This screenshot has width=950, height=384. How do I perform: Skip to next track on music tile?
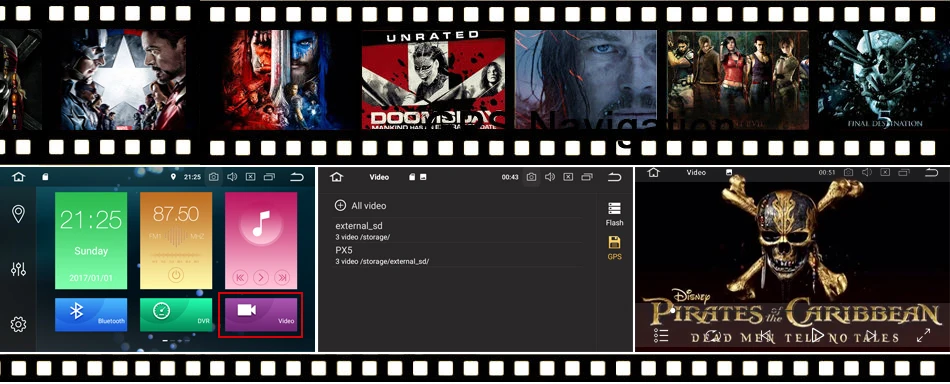click(282, 277)
